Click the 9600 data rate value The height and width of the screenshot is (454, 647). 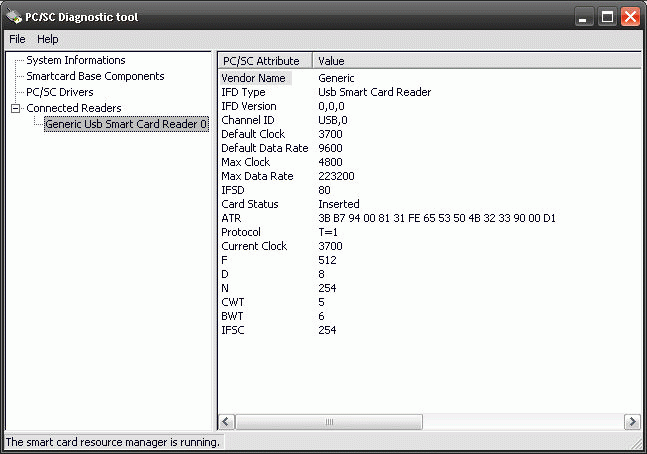click(x=330, y=148)
